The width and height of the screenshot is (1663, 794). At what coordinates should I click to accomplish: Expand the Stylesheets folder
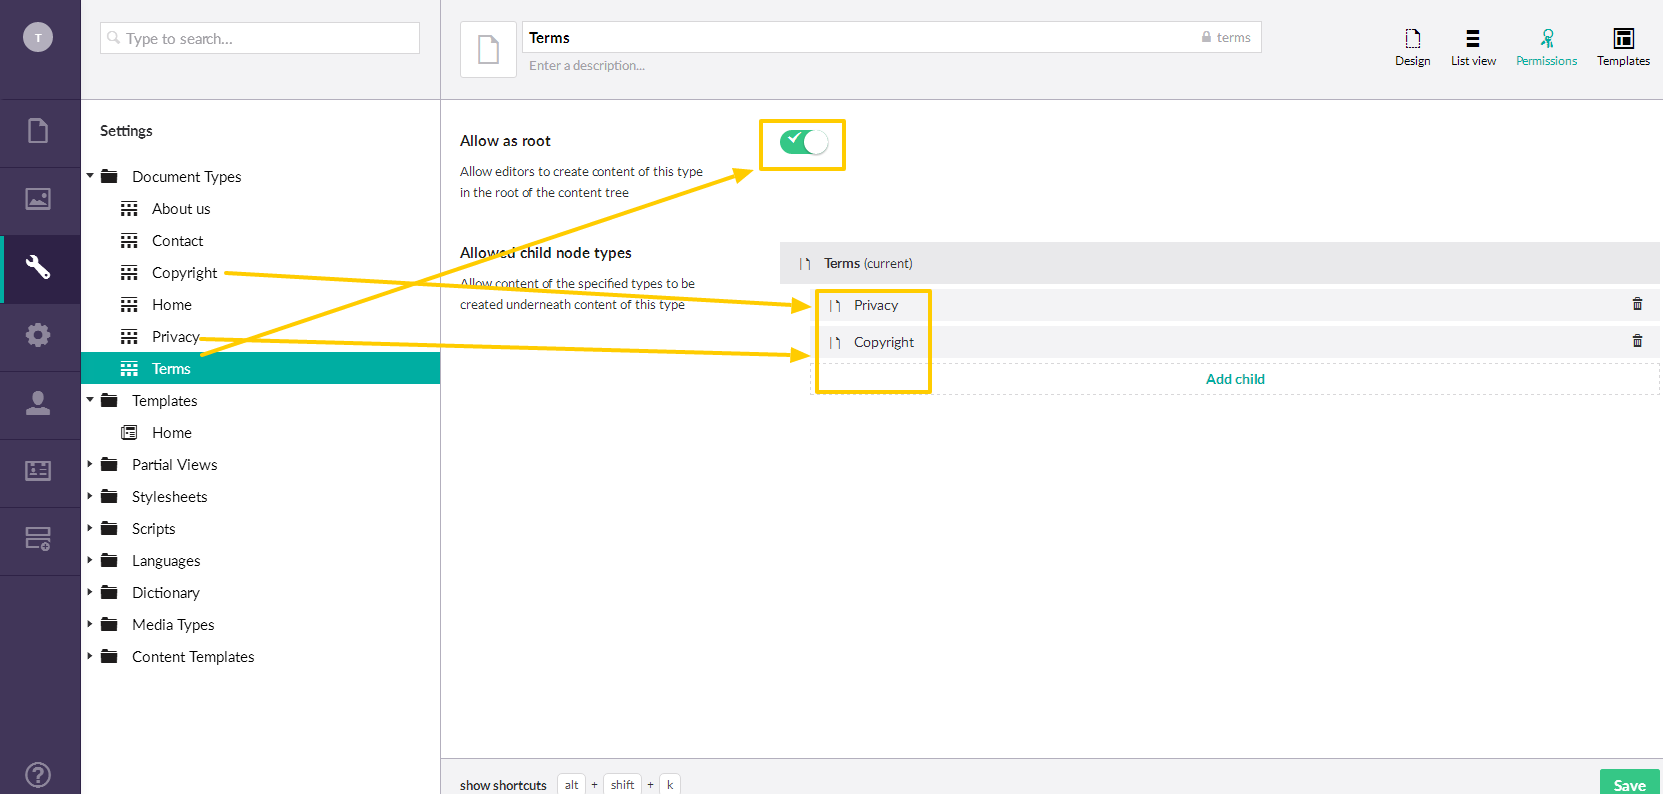90,496
